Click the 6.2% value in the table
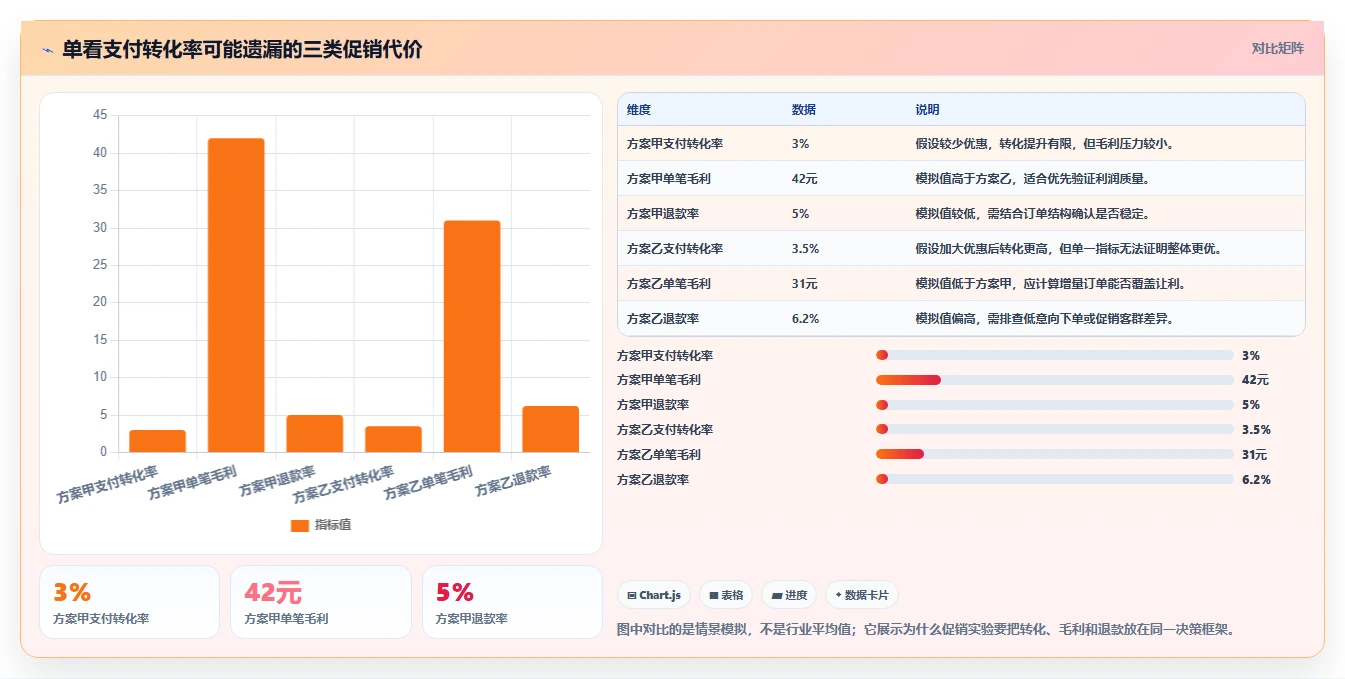This screenshot has height=679, width=1345. pyautogui.click(x=805, y=319)
